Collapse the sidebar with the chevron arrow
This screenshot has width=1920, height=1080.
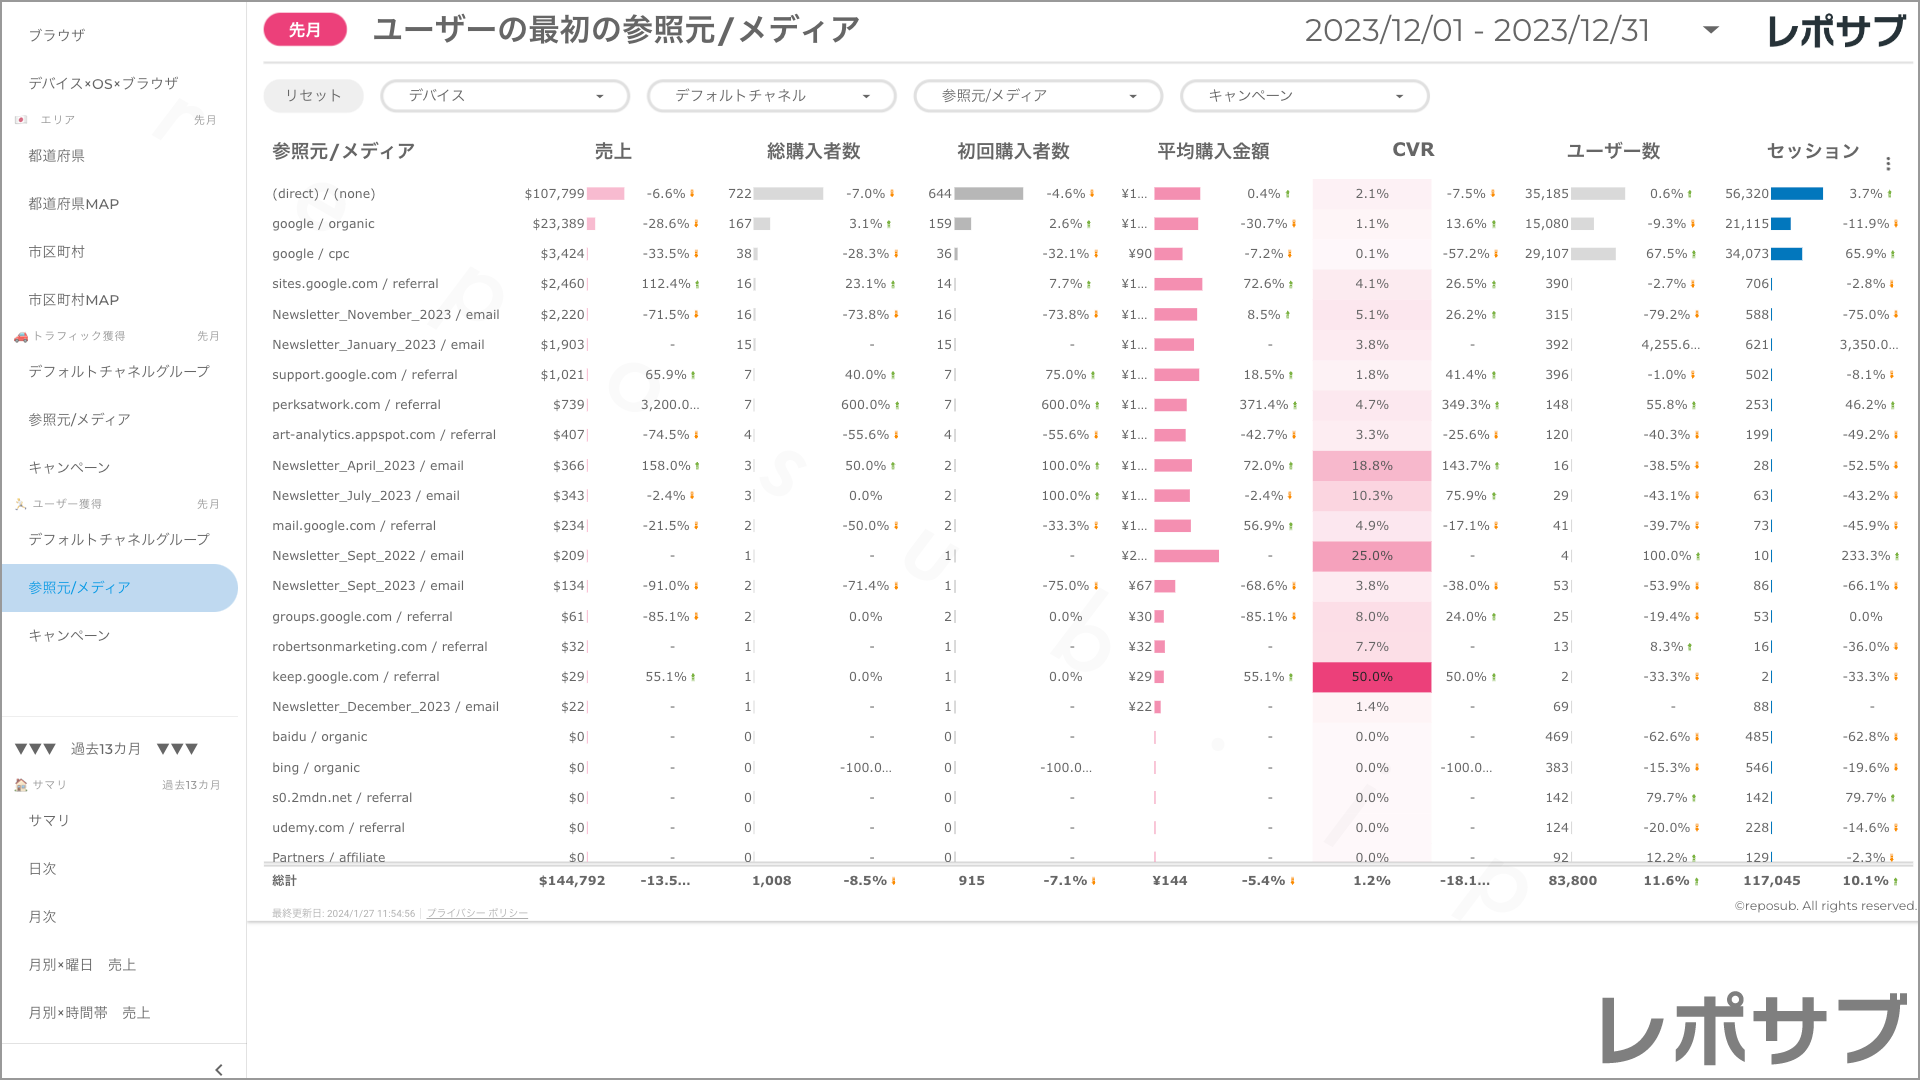[219, 1069]
